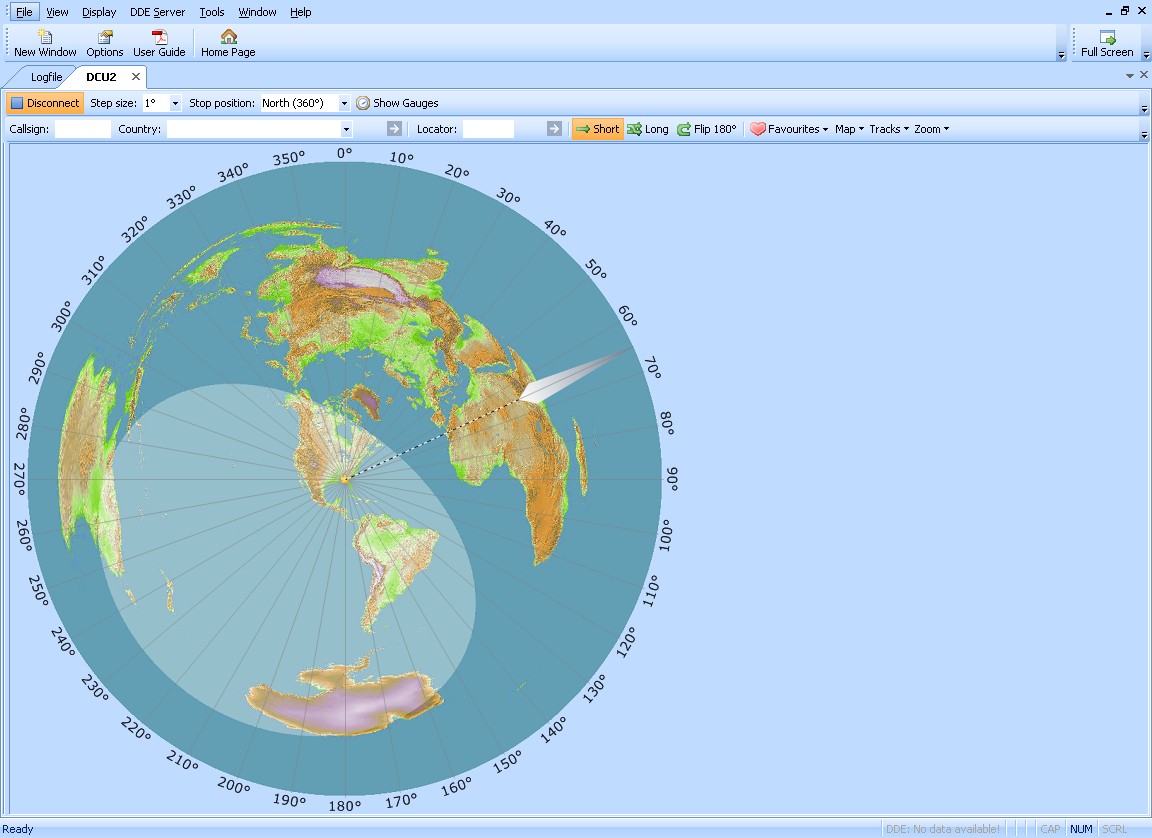Enable Short path mode
The width and height of the screenshot is (1152, 838).
[597, 129]
